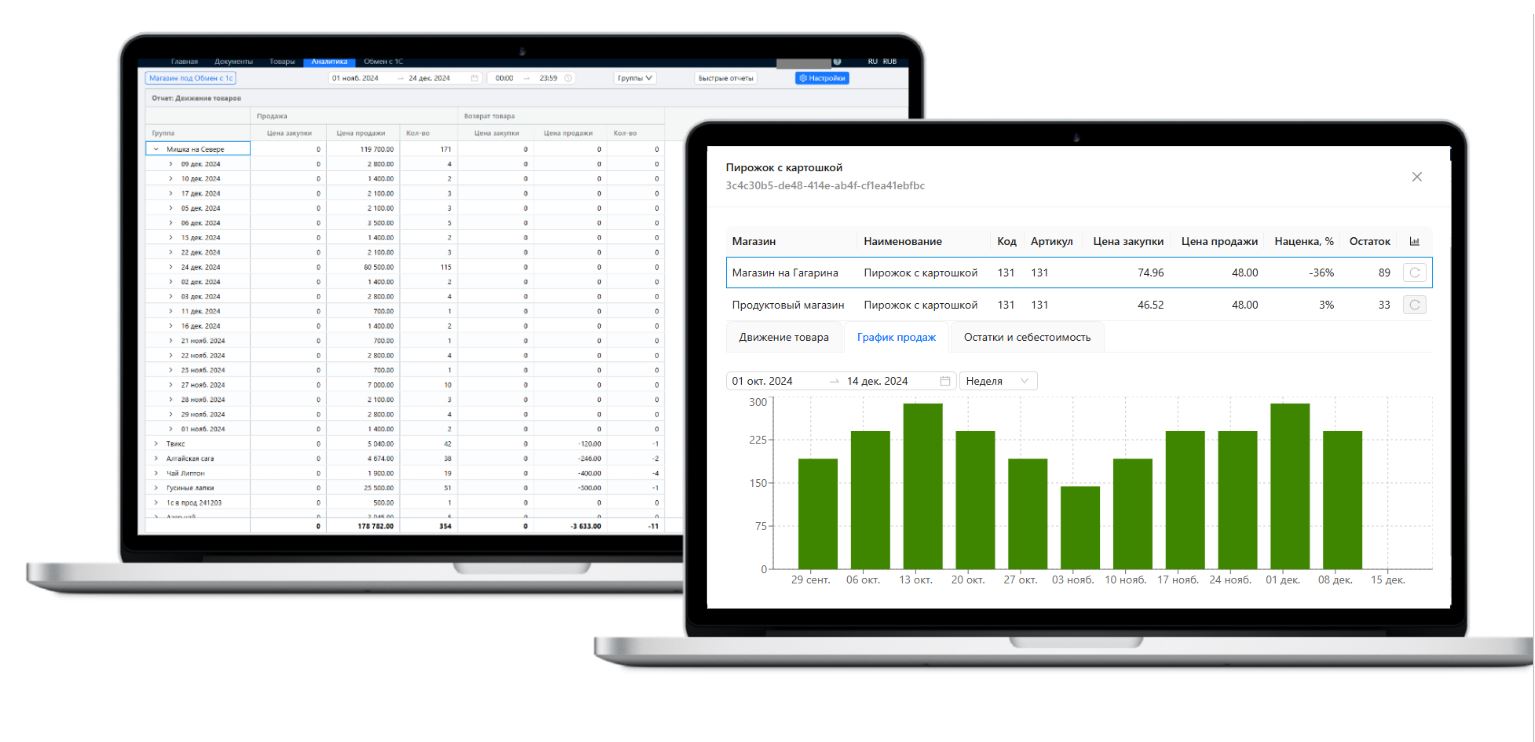Click the -36% markup cell
Screen dimensions: 1535x742
click(1320, 272)
